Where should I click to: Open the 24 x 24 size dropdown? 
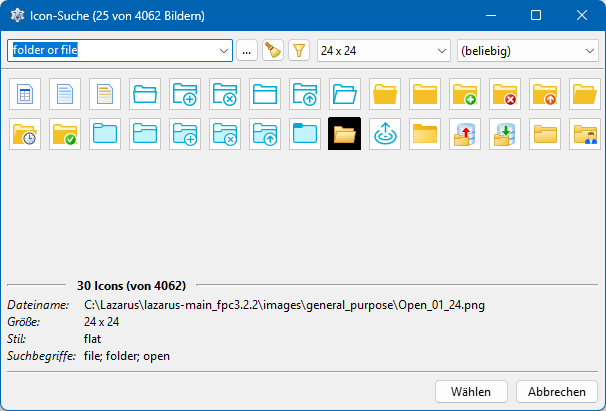[x=384, y=51]
